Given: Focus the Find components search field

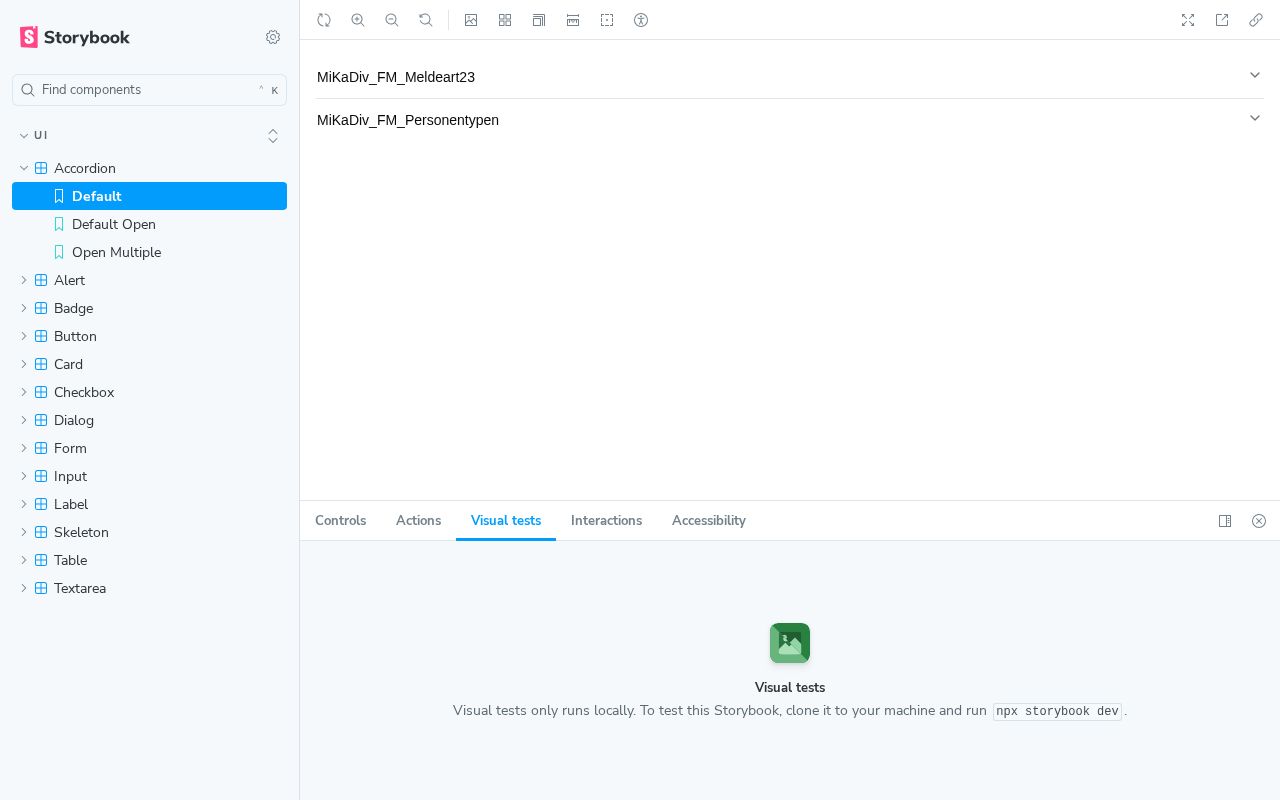Looking at the screenshot, I should [149, 90].
